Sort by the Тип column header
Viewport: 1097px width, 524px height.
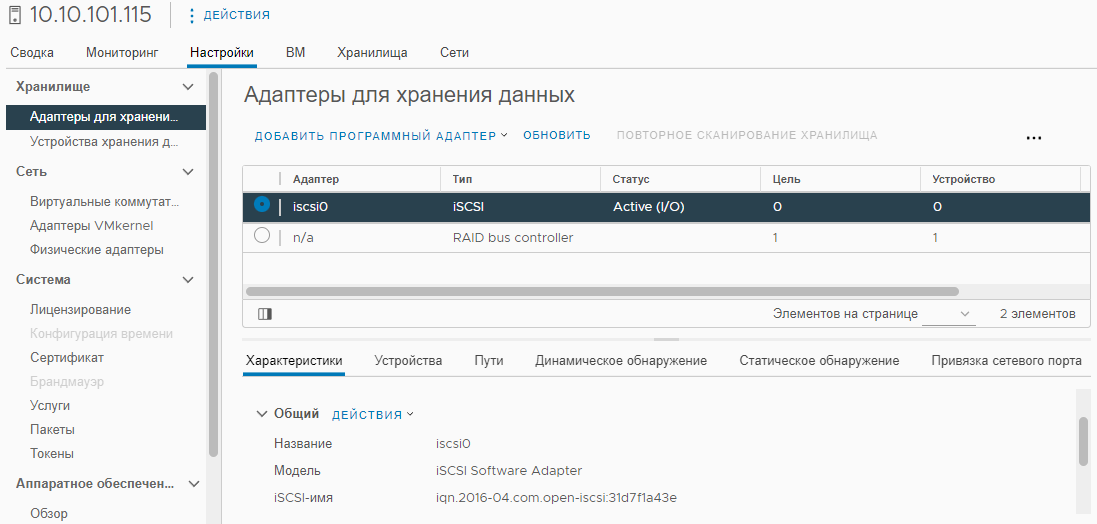click(462, 180)
